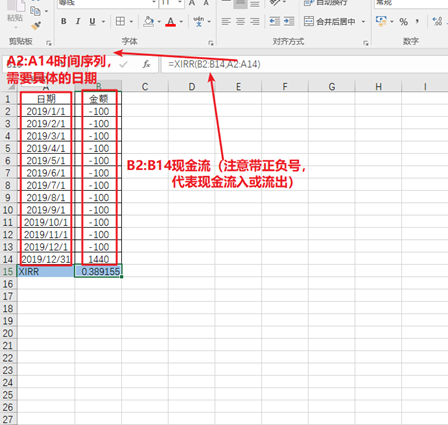This screenshot has height=425, width=448.
Task: Click Align Right icon
Action: pyautogui.click(x=255, y=22)
